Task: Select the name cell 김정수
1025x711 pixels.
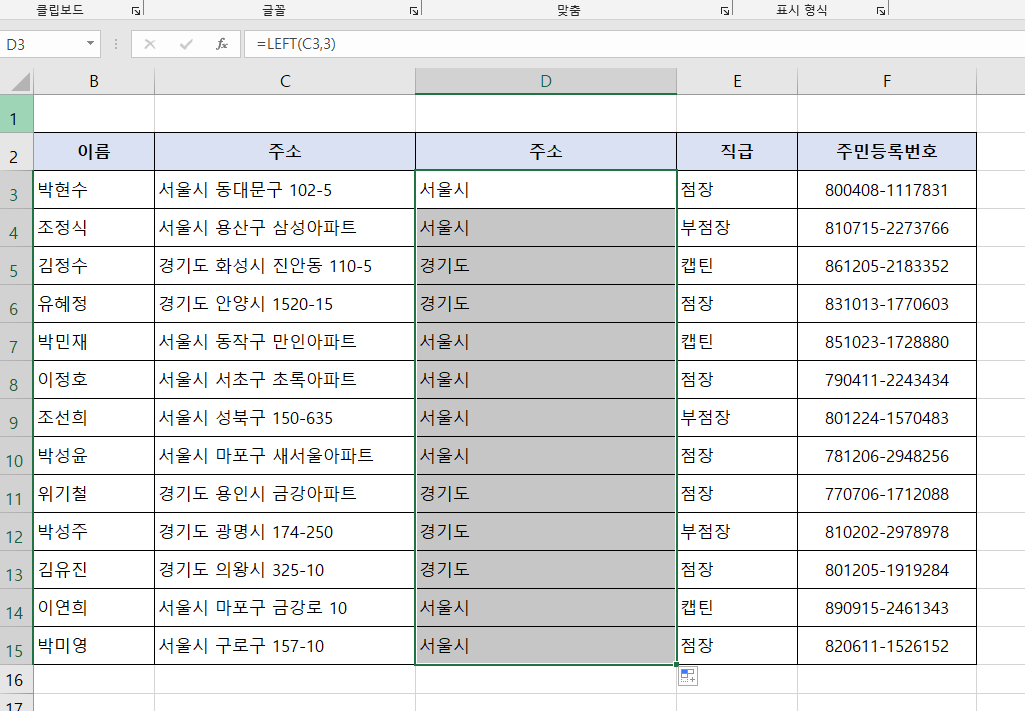Action: pyautogui.click(x=94, y=266)
